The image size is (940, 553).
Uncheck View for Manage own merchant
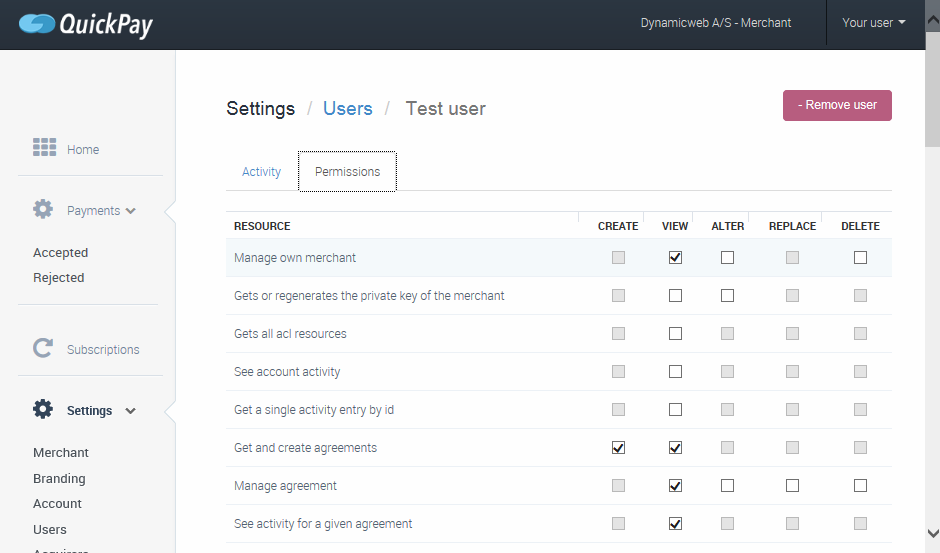pos(675,258)
